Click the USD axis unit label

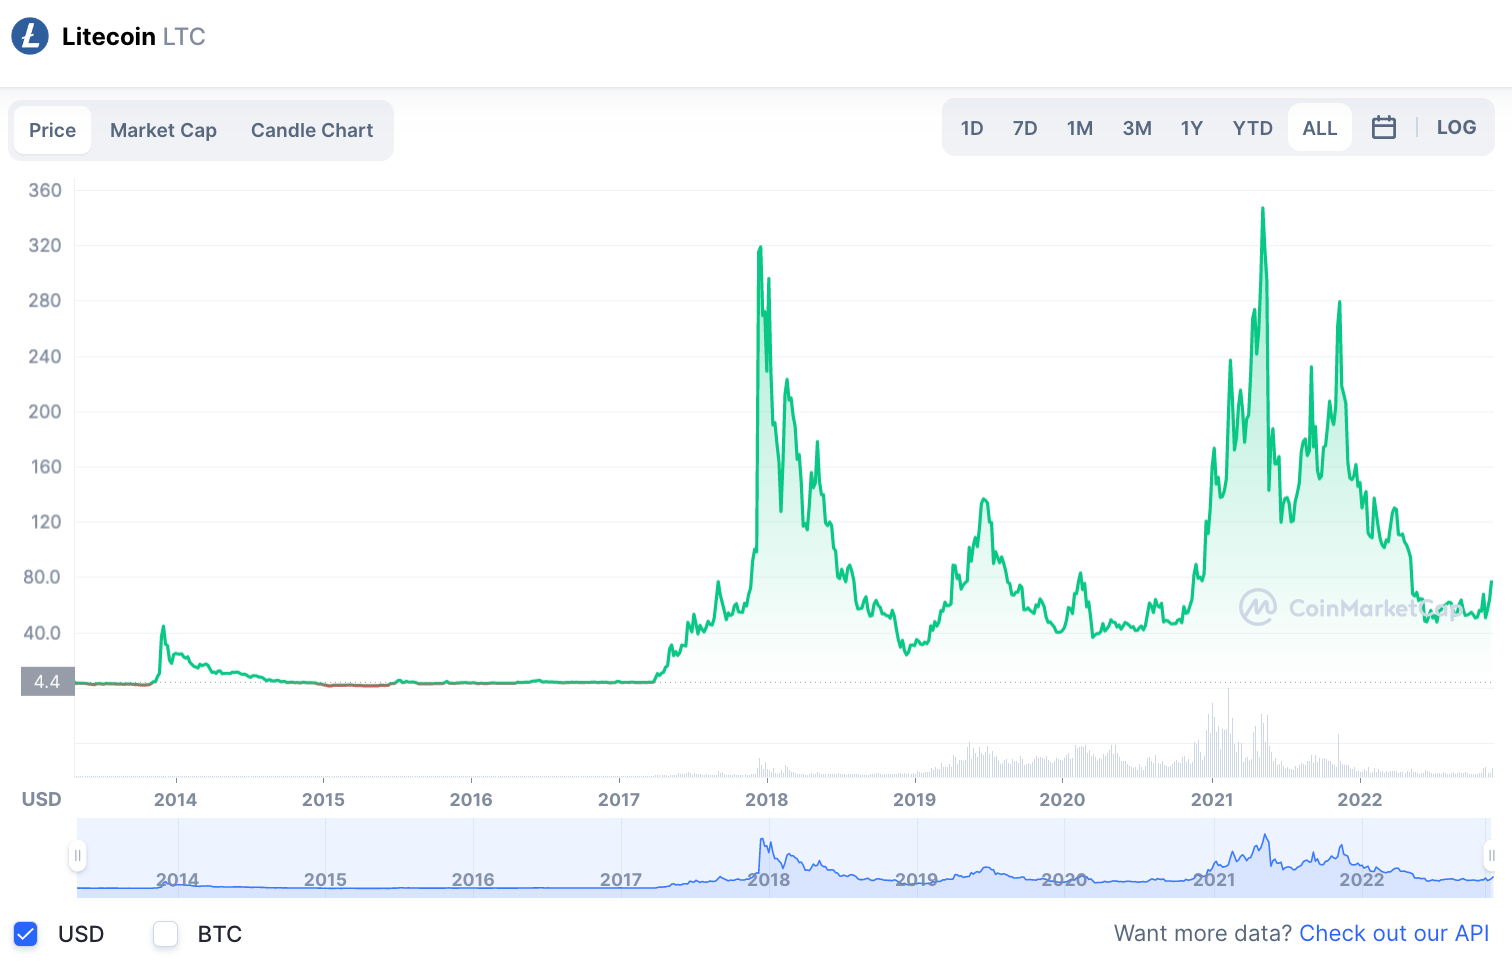[42, 799]
